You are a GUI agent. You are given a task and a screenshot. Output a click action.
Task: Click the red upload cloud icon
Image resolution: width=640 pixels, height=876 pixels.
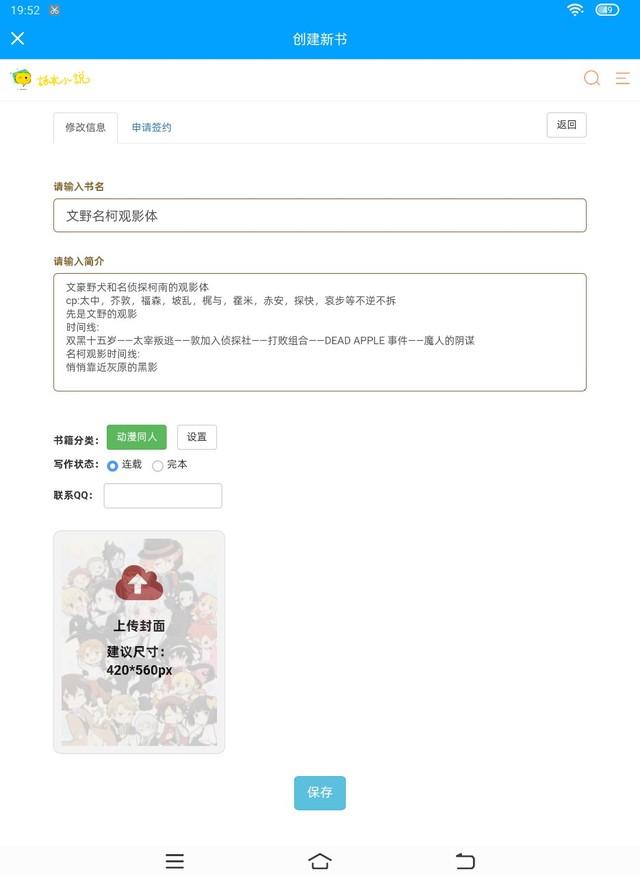(139, 583)
